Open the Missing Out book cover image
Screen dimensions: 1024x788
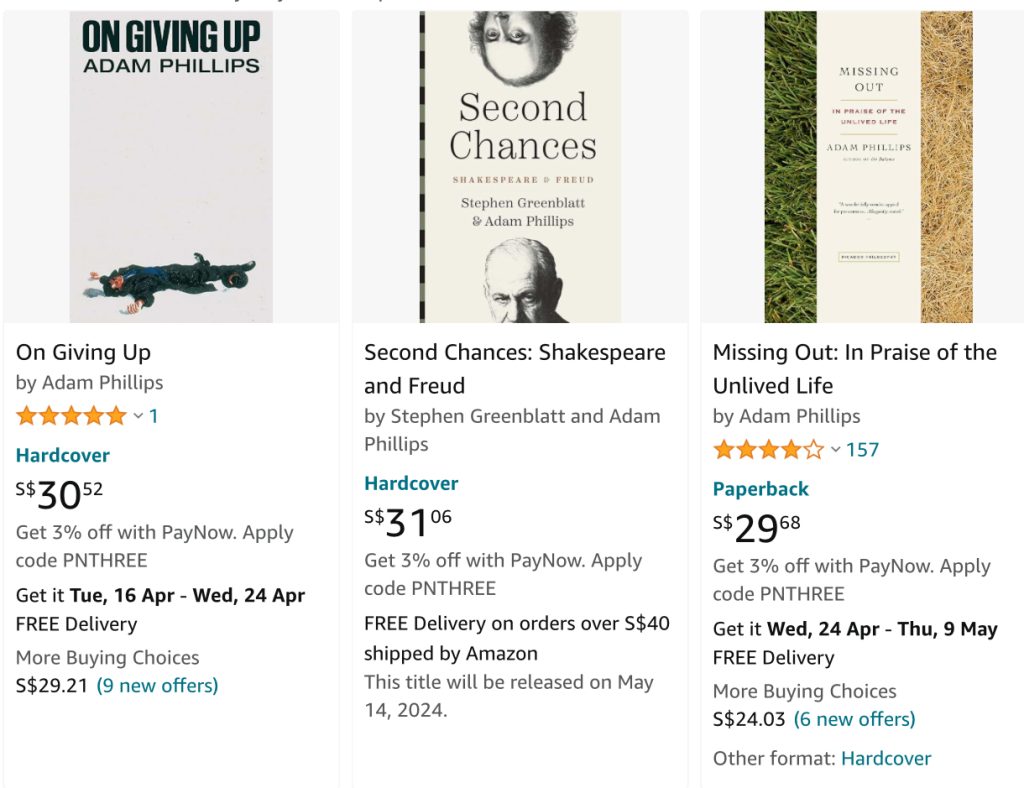pos(868,167)
